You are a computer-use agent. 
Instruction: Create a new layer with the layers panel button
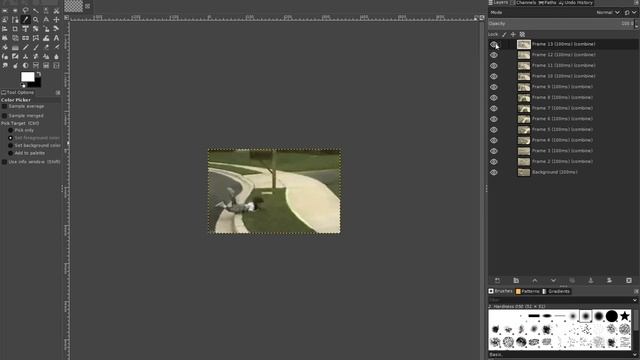pyautogui.click(x=497, y=280)
